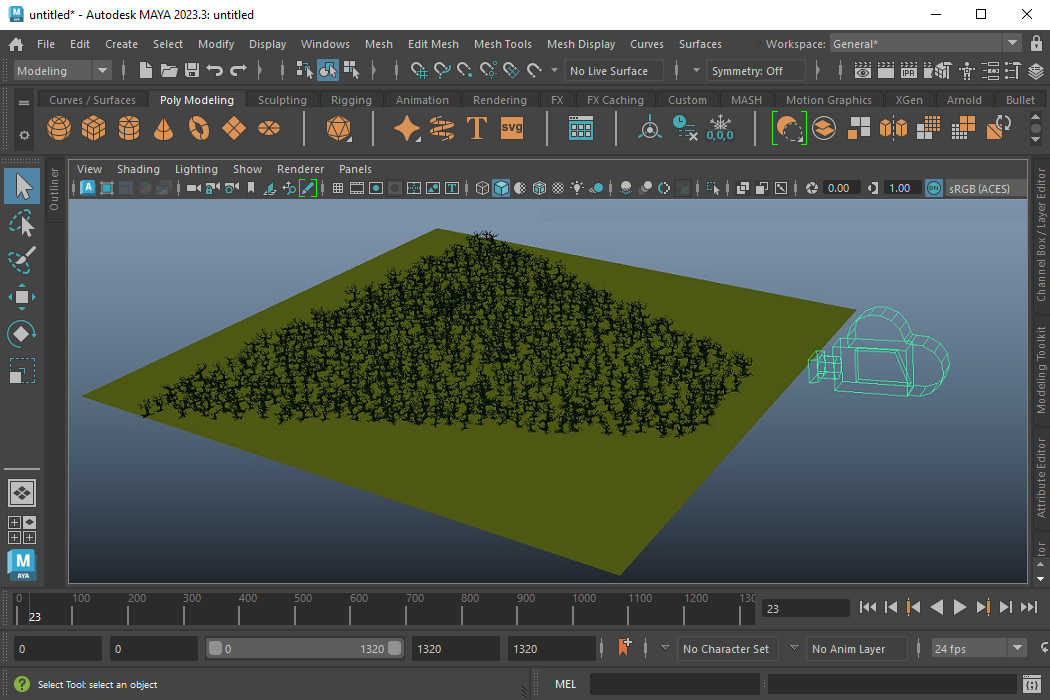1050x700 pixels.
Task: Select the Rotate tool in the toolbox
Action: tap(22, 334)
